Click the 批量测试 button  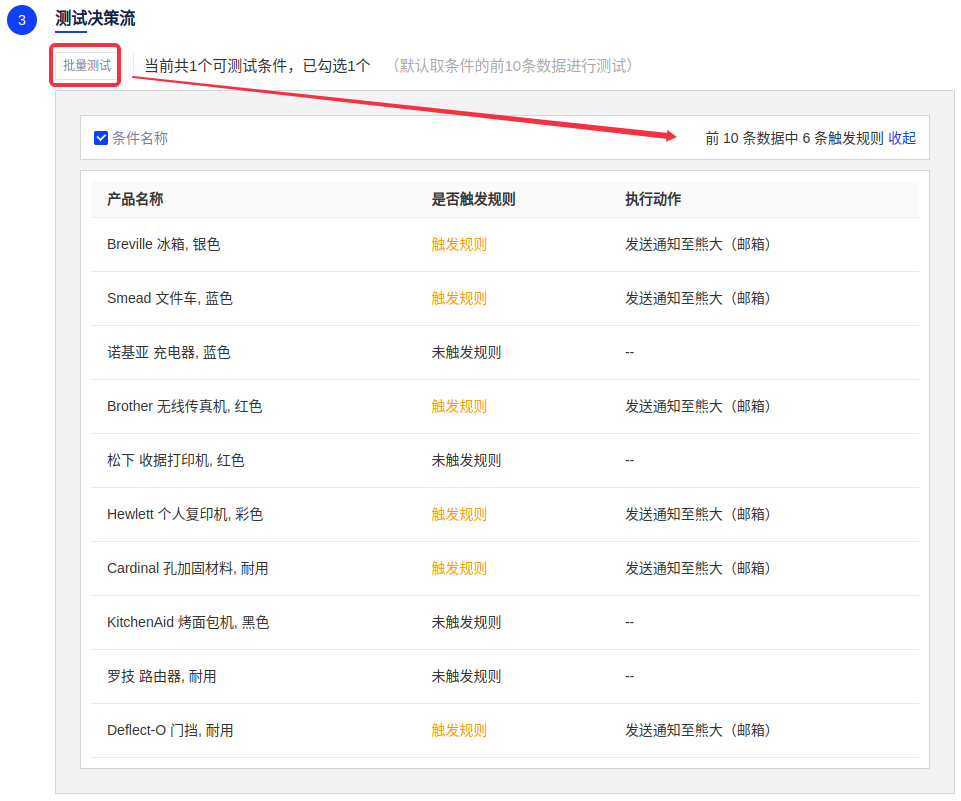(x=86, y=66)
